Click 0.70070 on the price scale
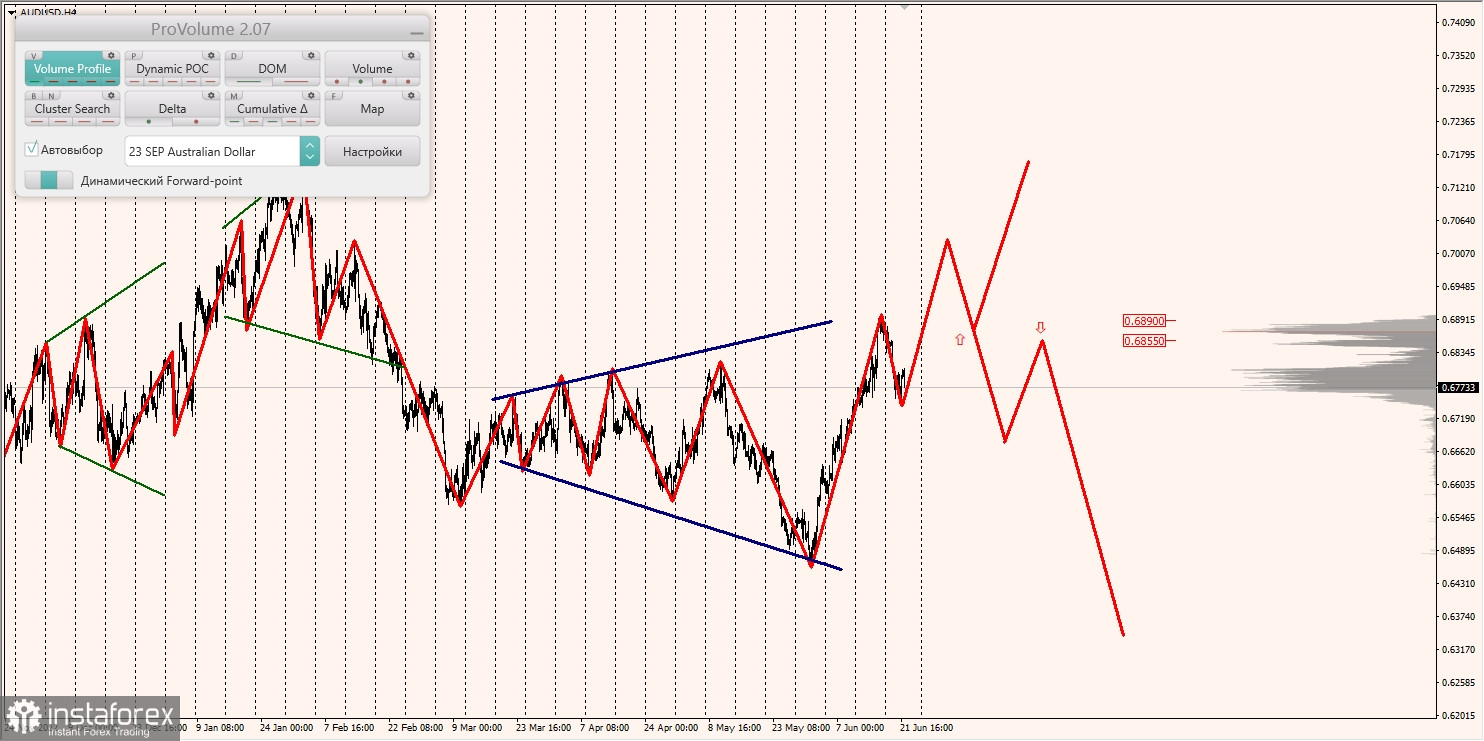This screenshot has height=741, width=1484. (1460, 253)
